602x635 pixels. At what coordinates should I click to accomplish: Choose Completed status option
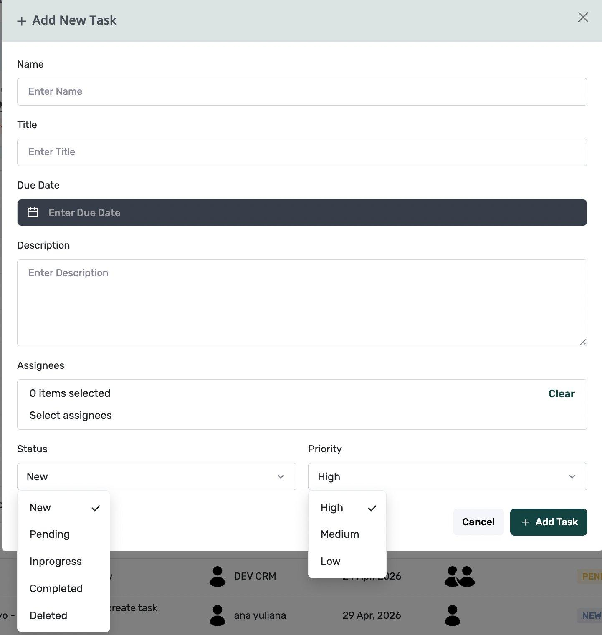(x=64, y=589)
